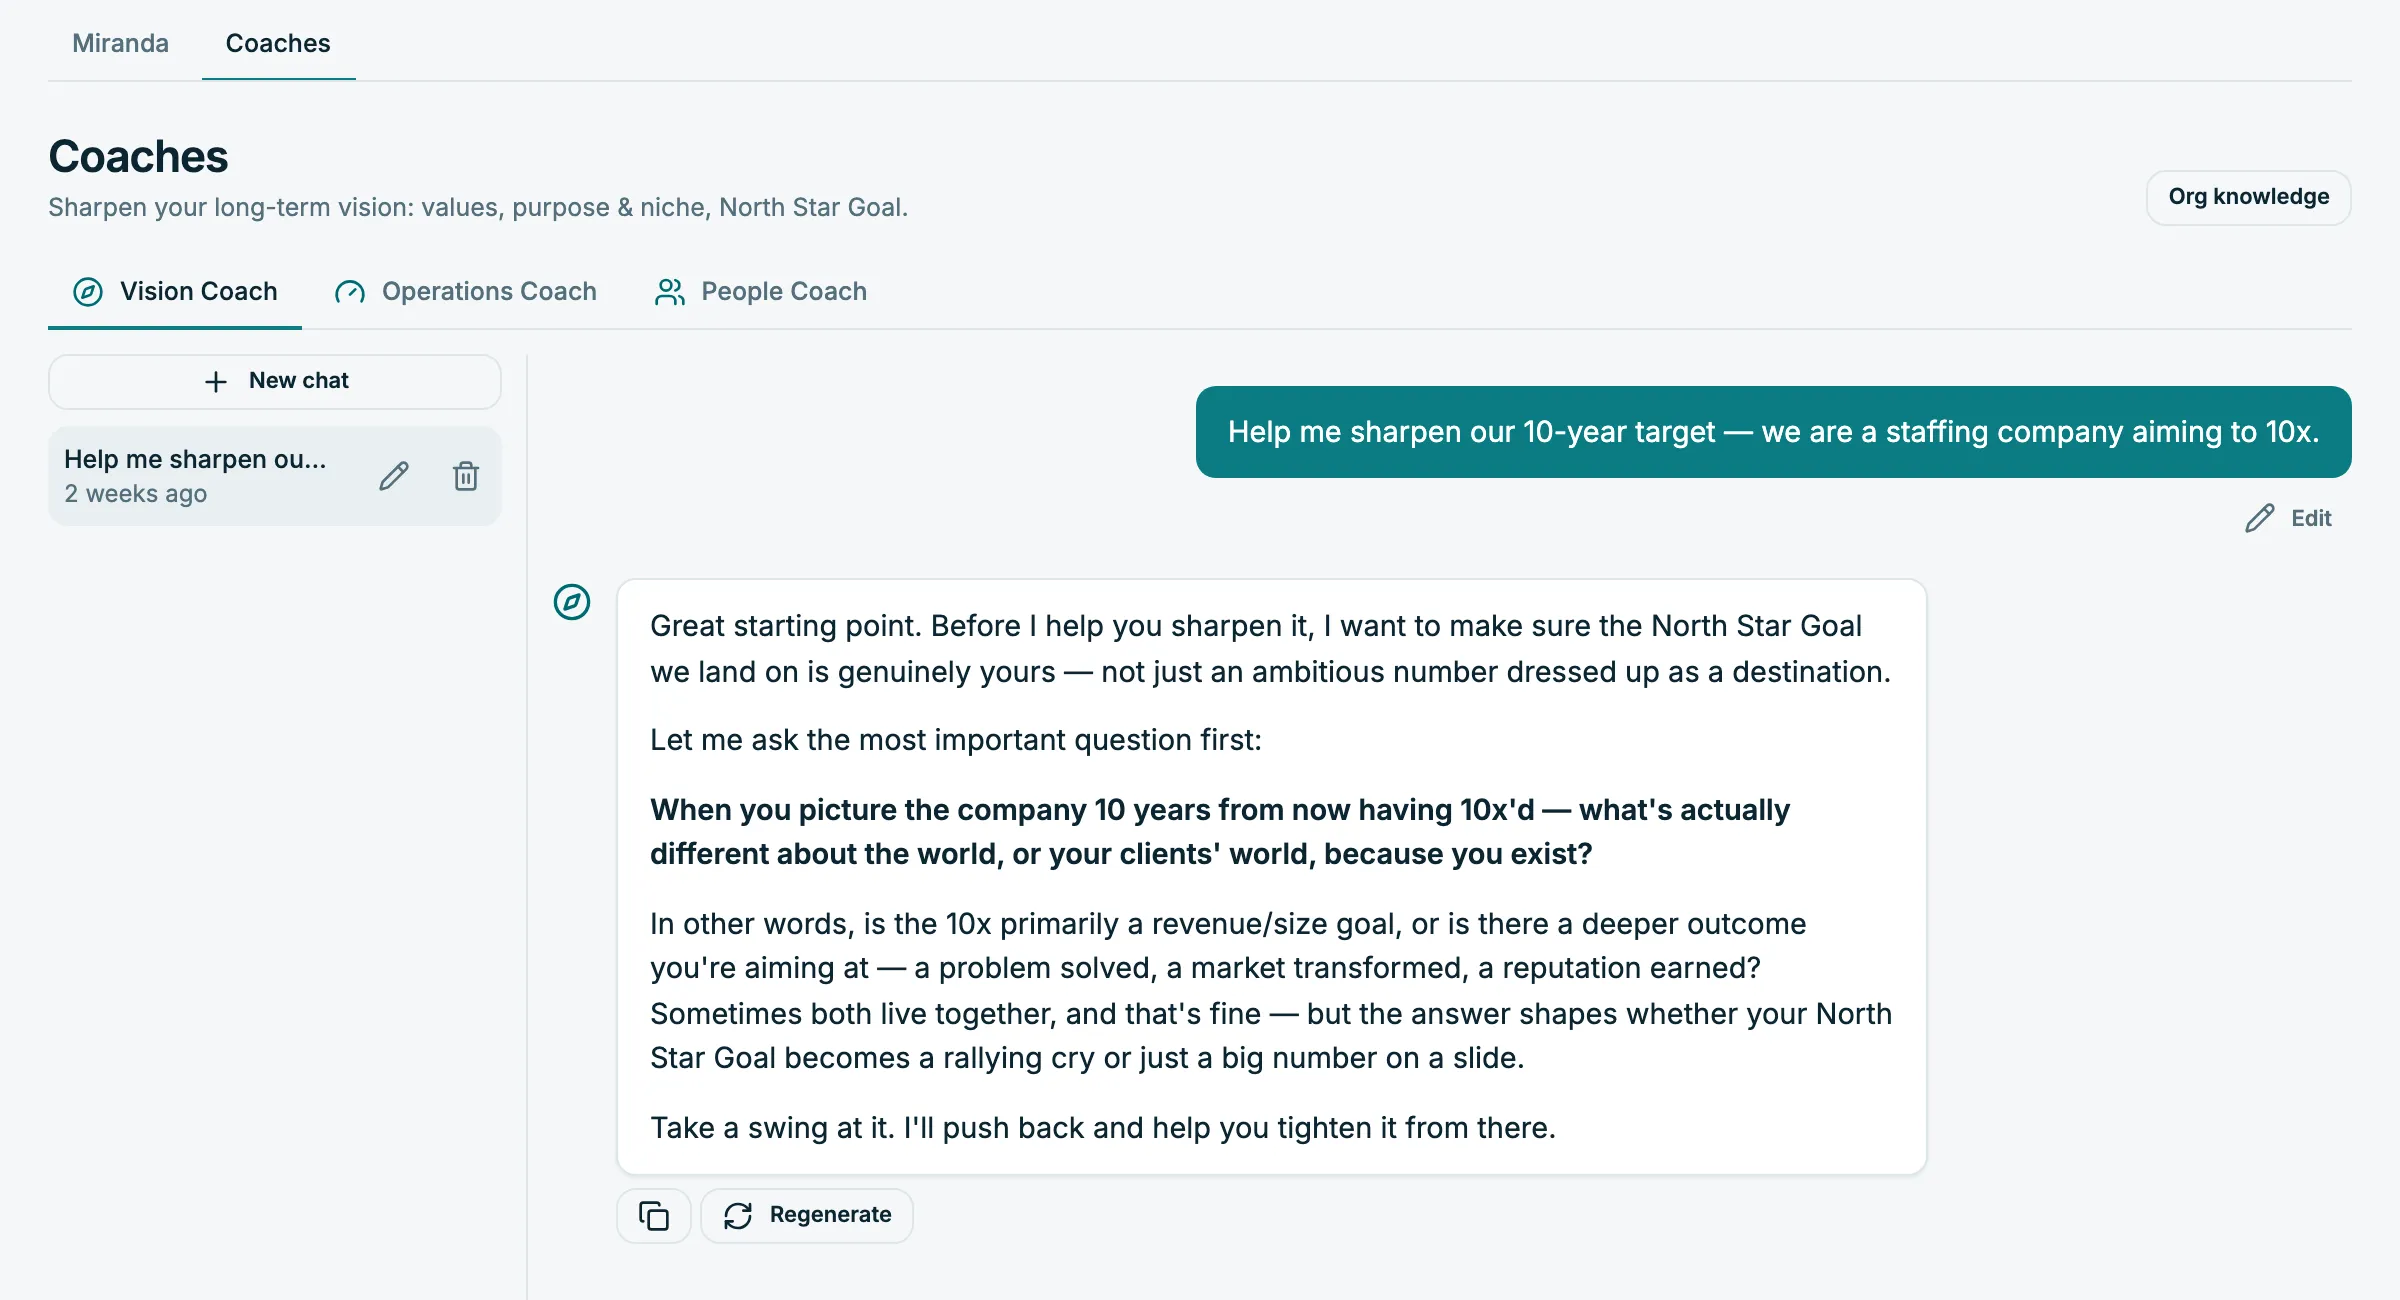Click the plus icon in New chat
The height and width of the screenshot is (1300, 2400).
coord(216,382)
